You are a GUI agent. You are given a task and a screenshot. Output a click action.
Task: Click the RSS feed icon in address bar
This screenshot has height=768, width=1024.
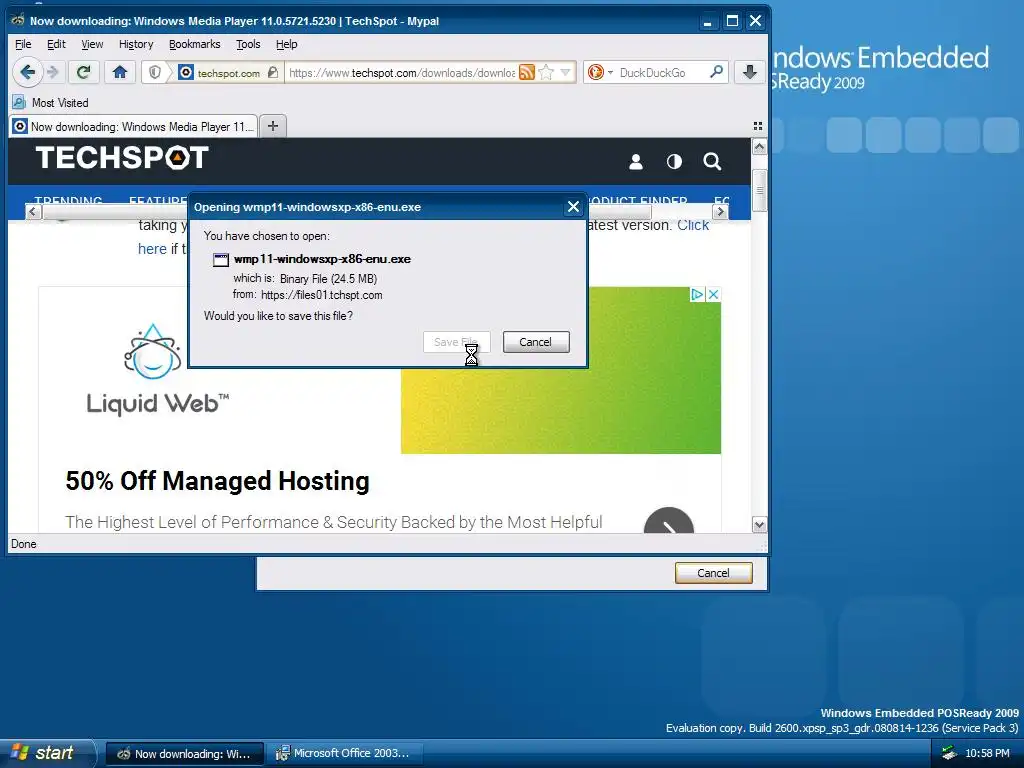(526, 72)
